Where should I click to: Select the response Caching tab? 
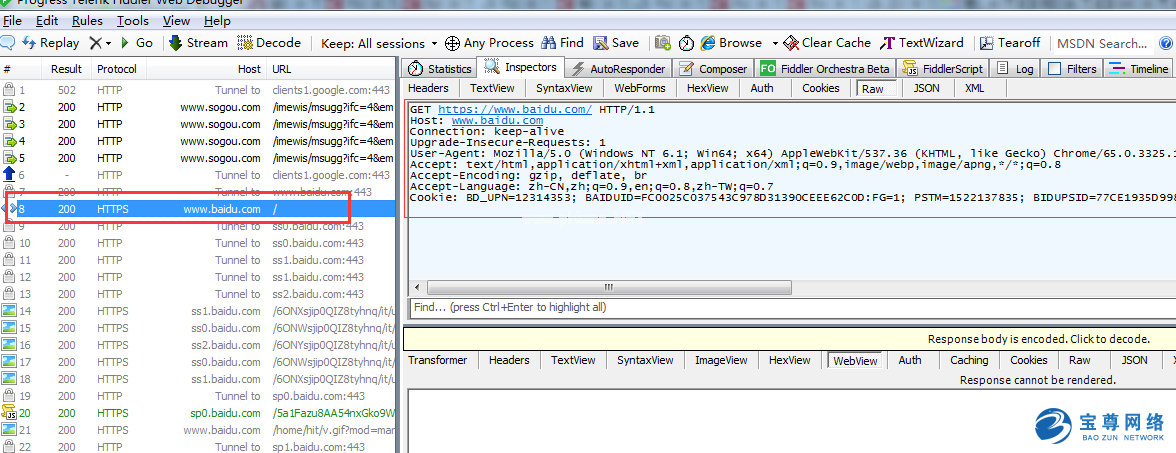969,360
